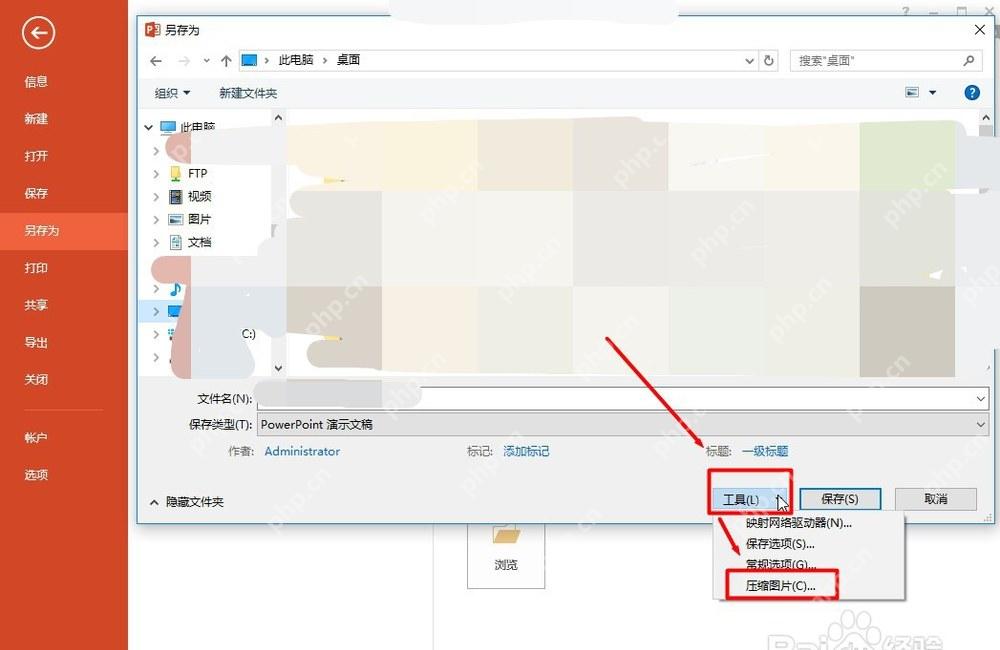Change view with the view icon
Image resolution: width=1000 pixels, height=650 pixels.
click(x=913, y=92)
